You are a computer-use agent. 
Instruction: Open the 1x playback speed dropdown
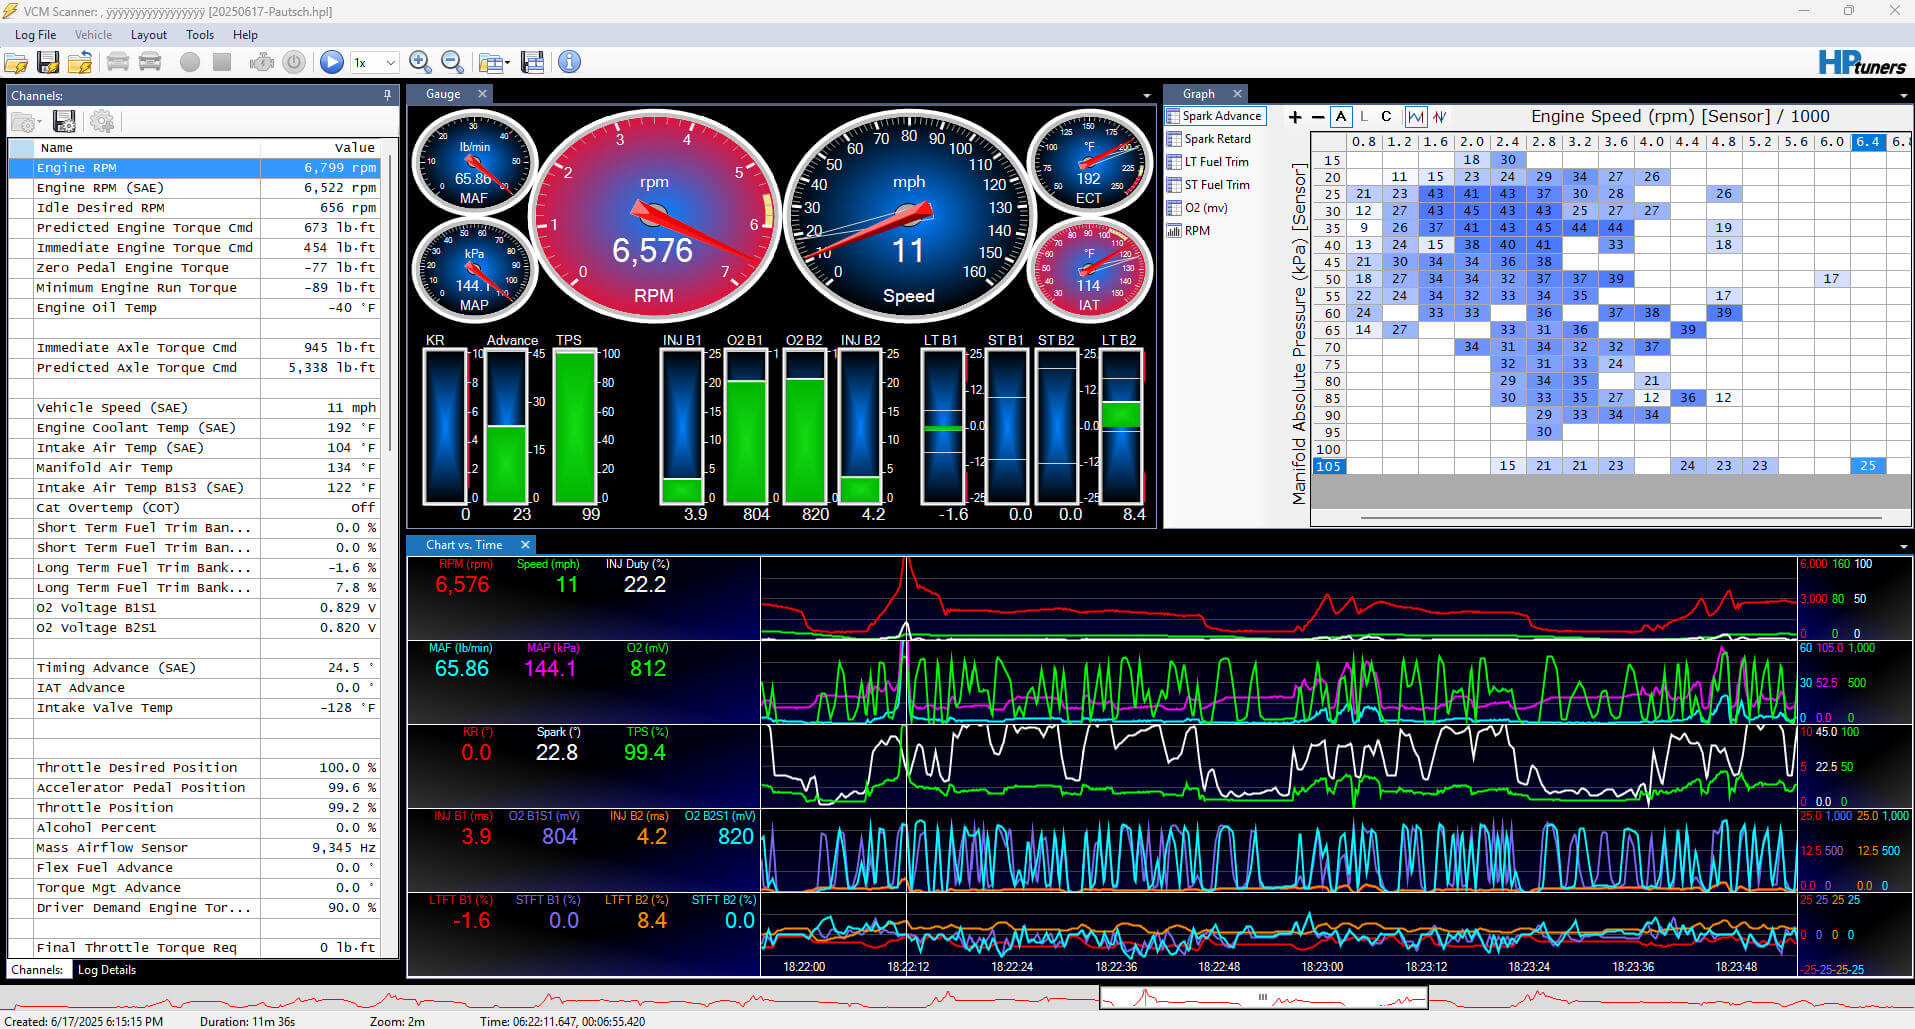(x=375, y=62)
